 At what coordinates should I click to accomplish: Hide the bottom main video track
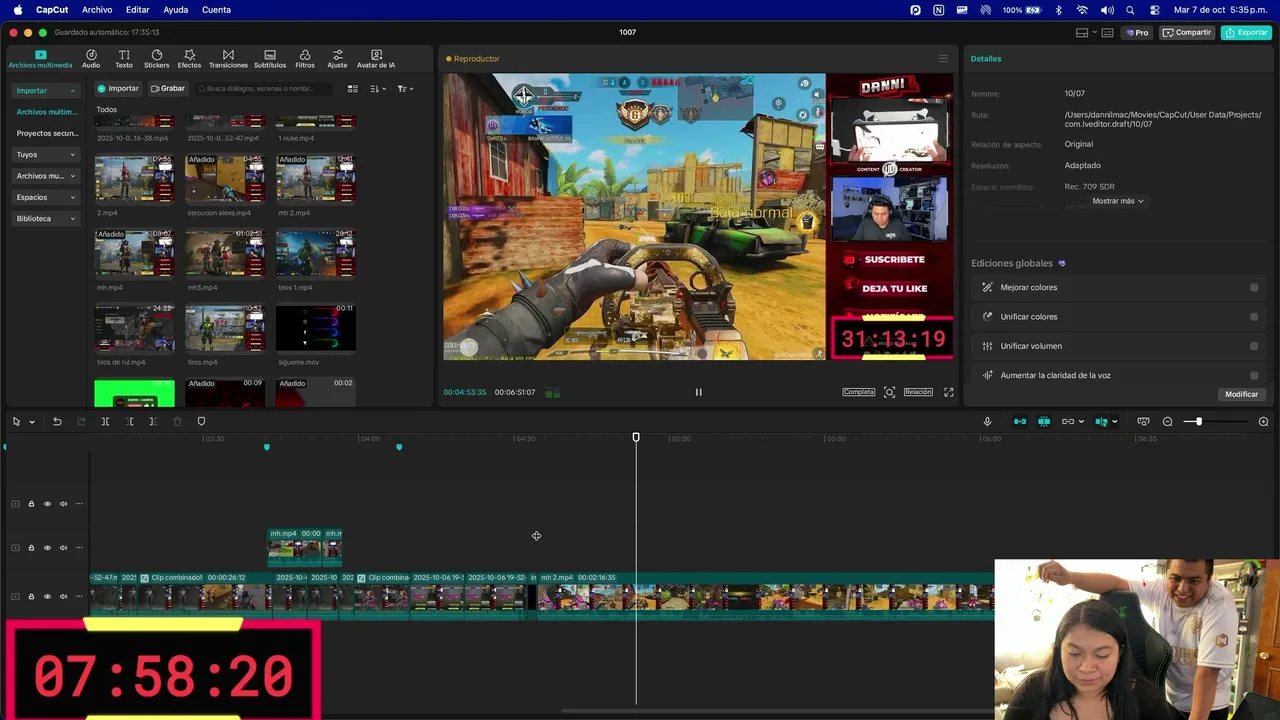47,597
